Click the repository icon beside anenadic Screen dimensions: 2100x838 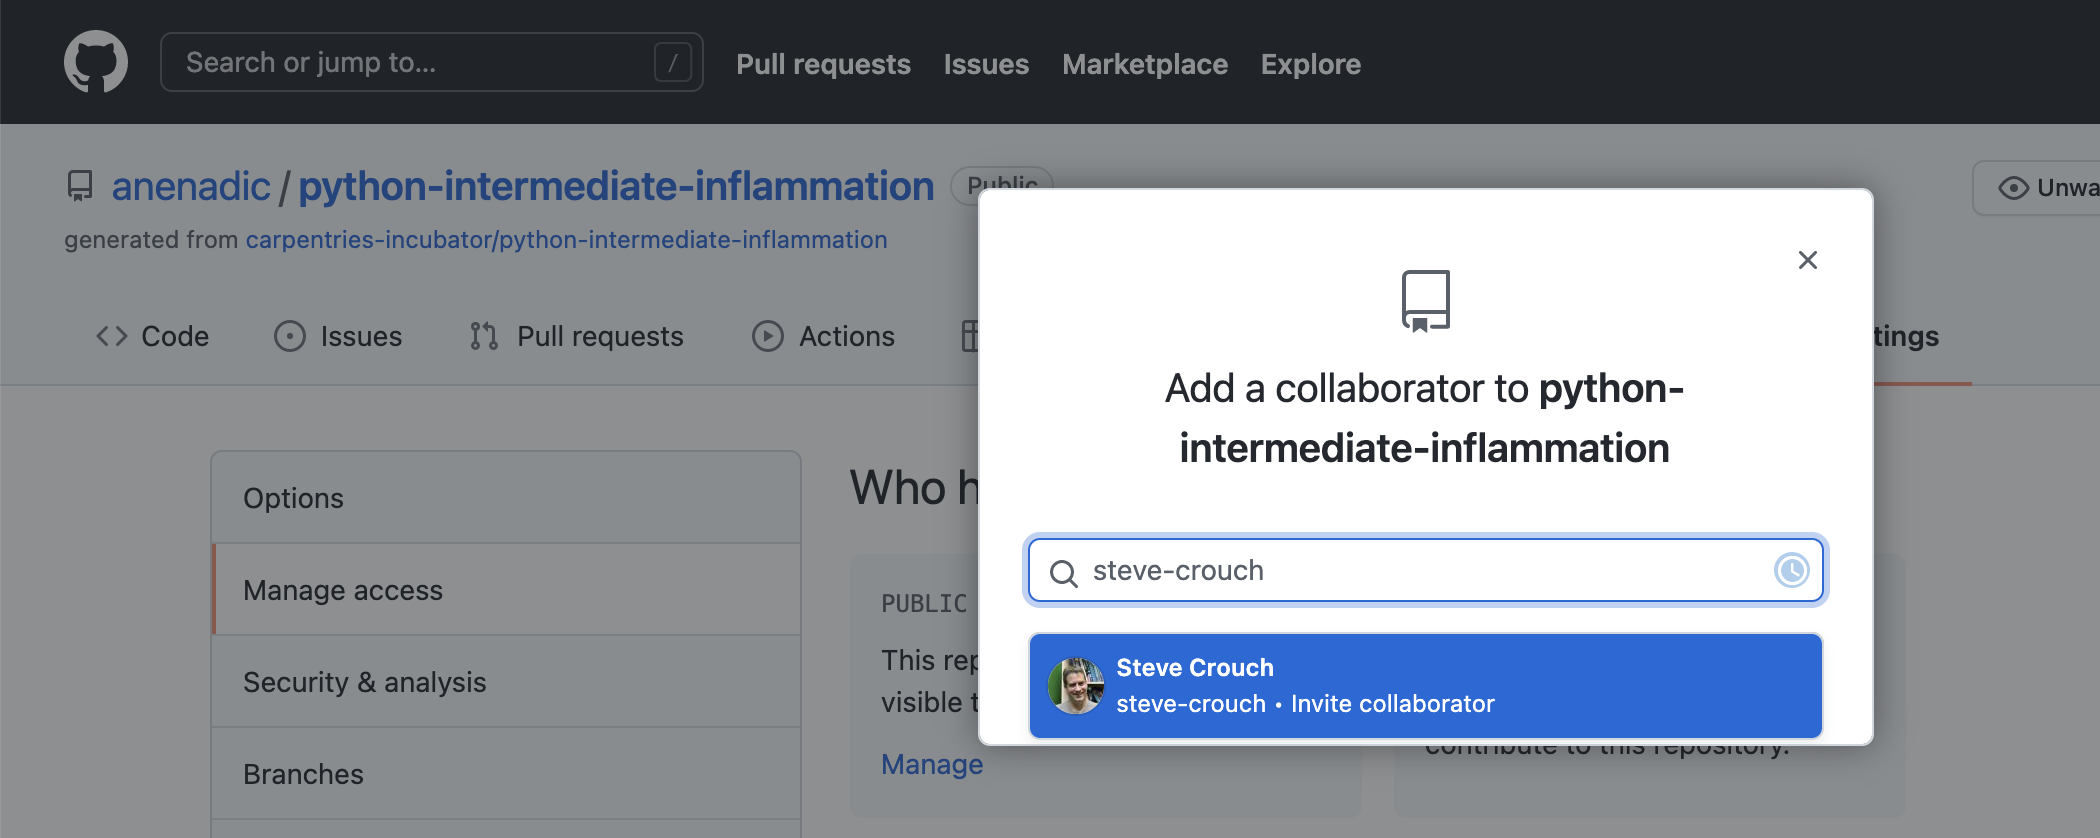click(80, 186)
